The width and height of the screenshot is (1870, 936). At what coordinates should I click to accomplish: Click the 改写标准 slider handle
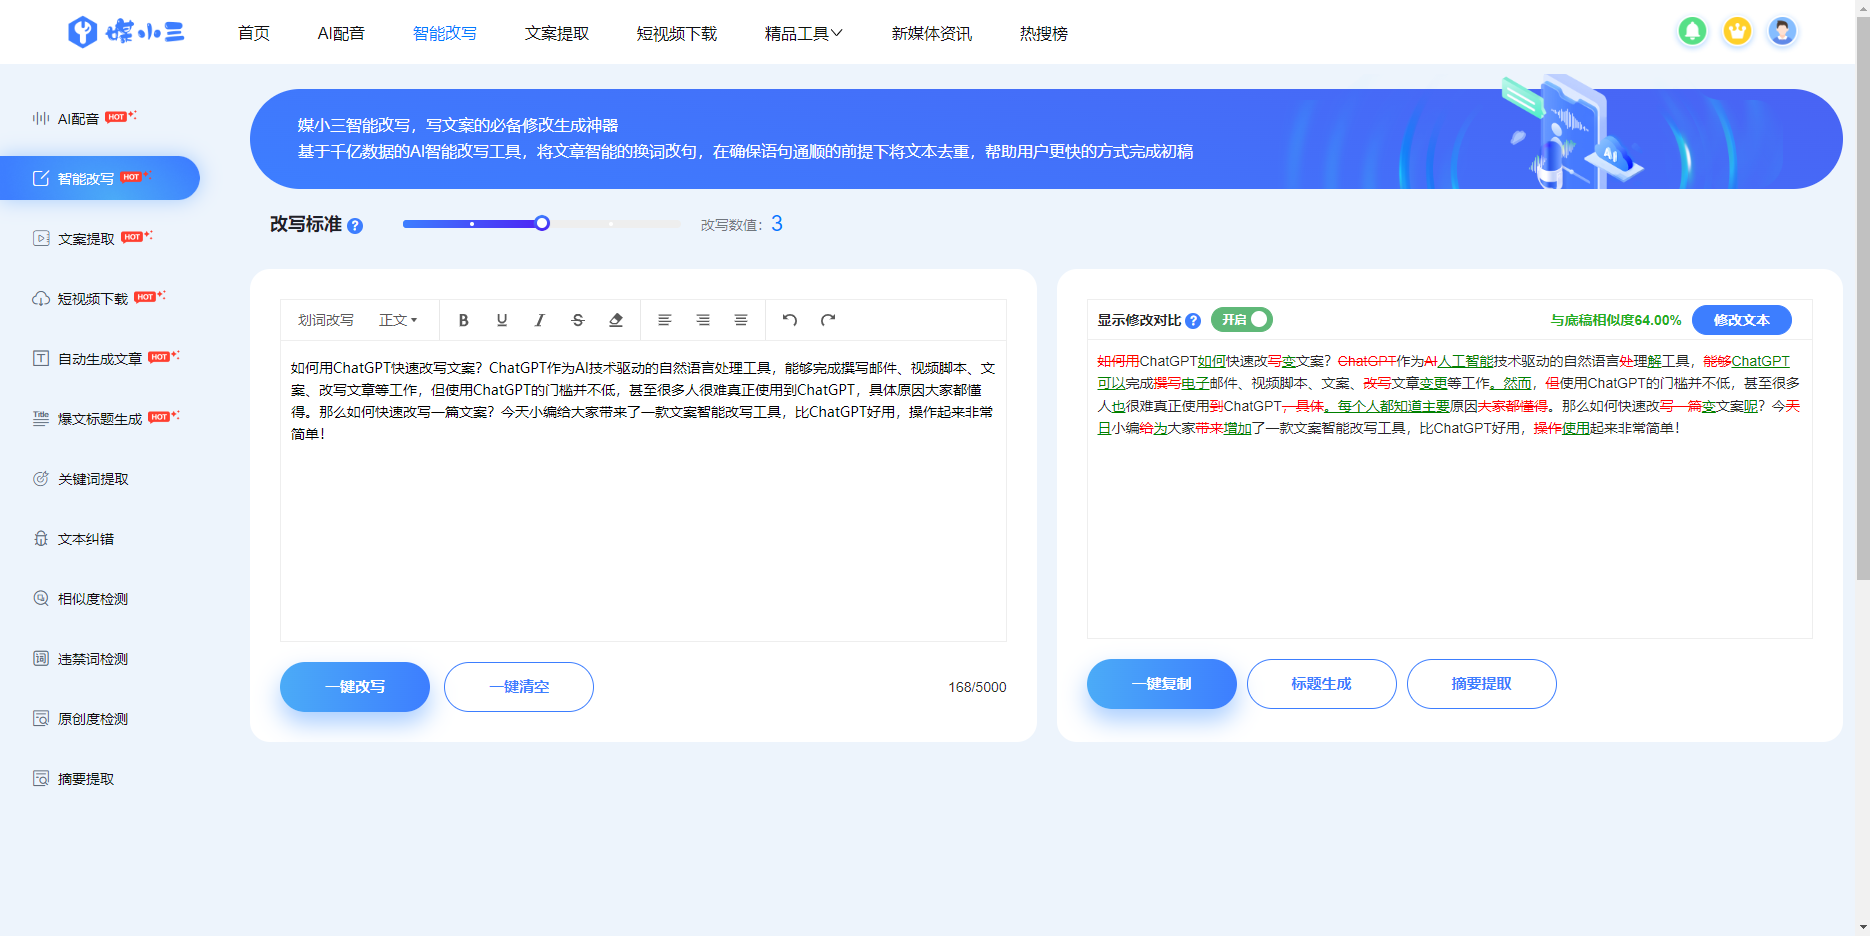[x=542, y=223]
